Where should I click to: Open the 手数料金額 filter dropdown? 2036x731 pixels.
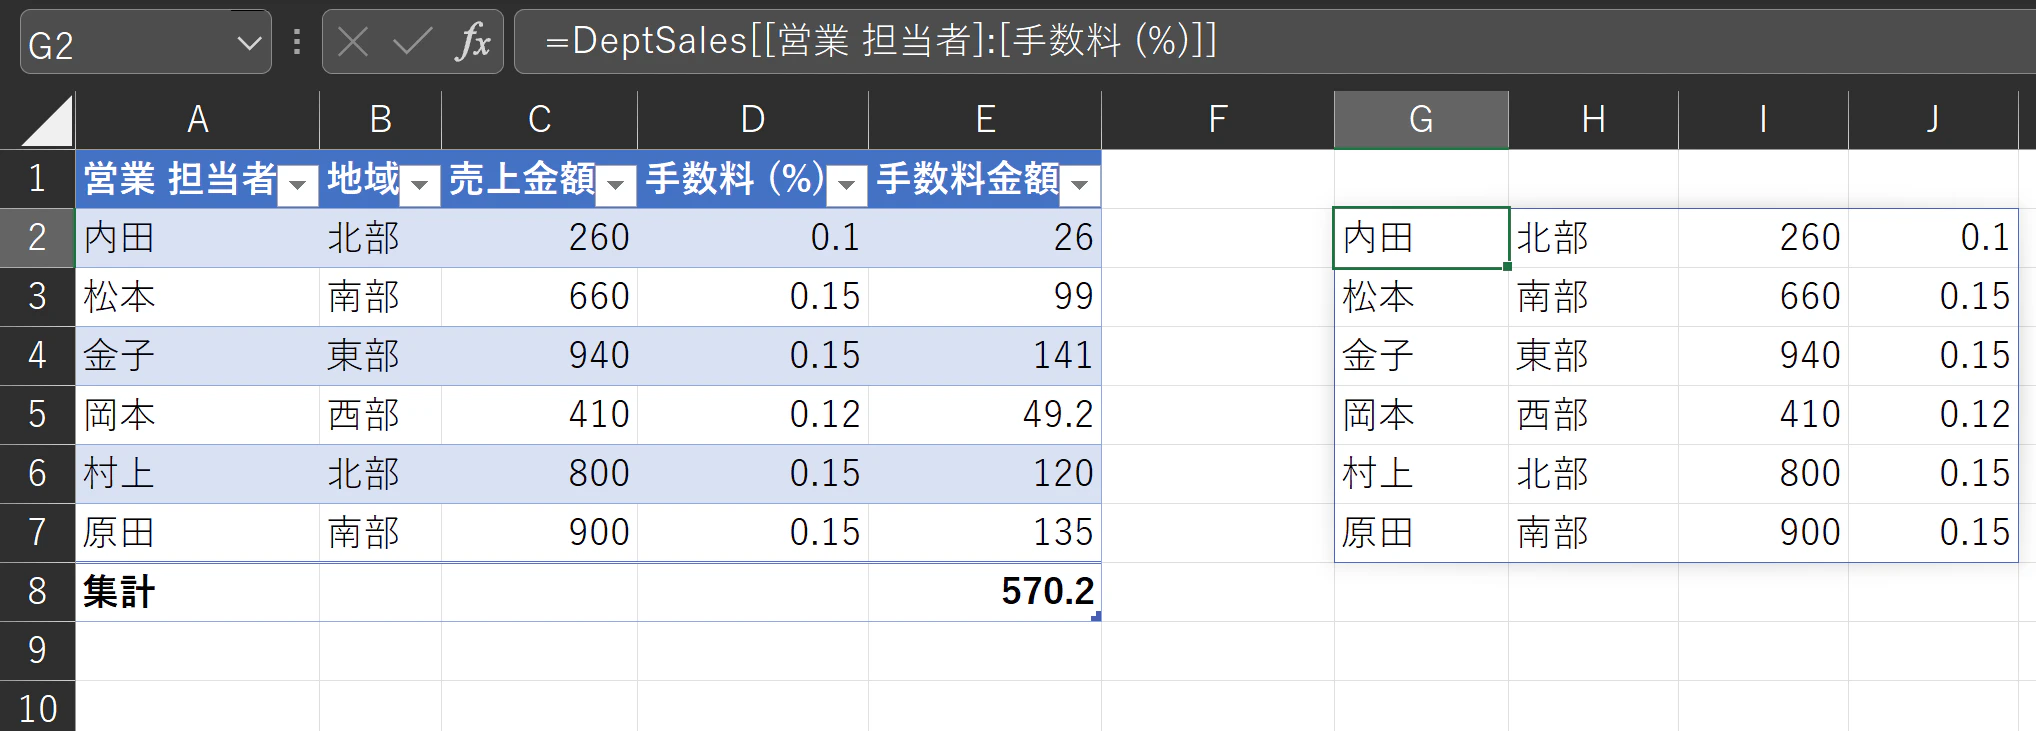point(1079,185)
